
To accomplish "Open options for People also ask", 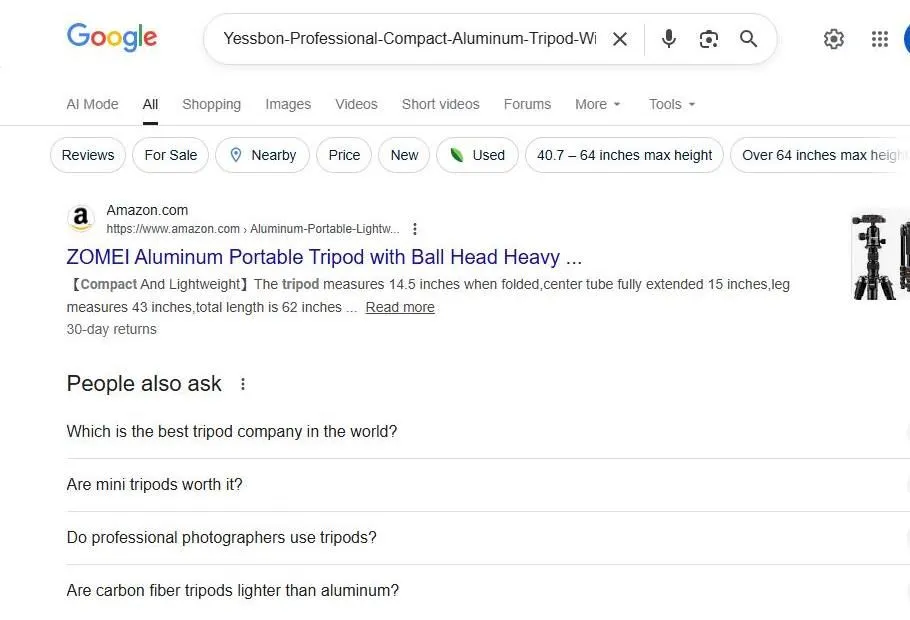I will click(x=242, y=384).
